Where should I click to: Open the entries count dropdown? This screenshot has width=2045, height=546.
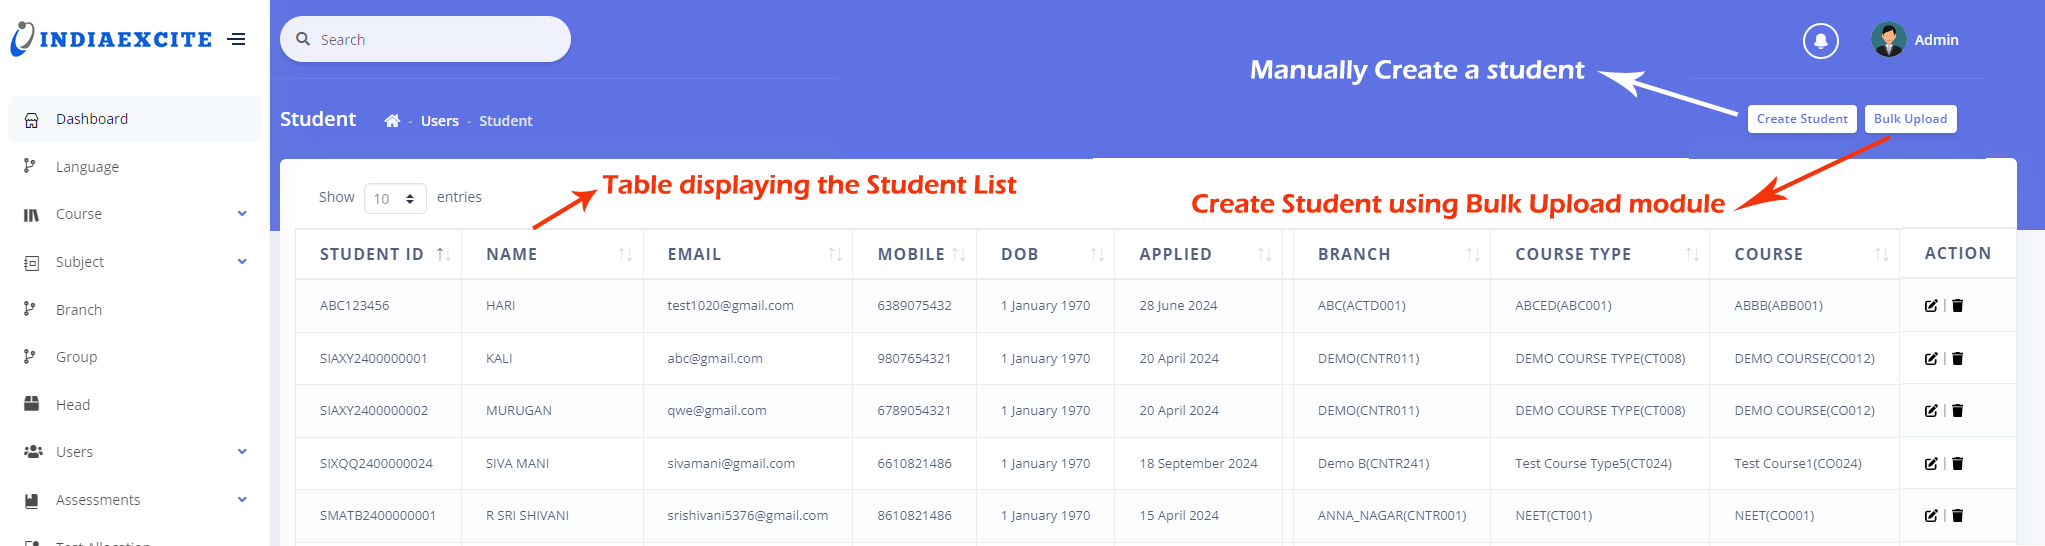[x=395, y=199]
